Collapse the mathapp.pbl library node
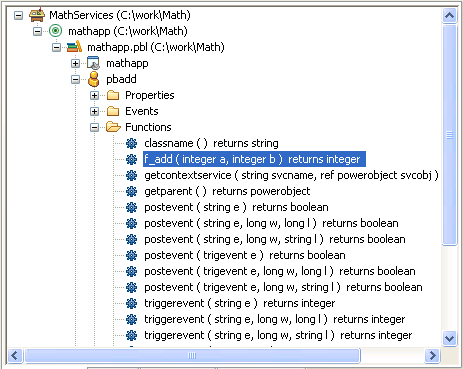Viewport: 463px width, 369px height. pyautogui.click(x=57, y=47)
